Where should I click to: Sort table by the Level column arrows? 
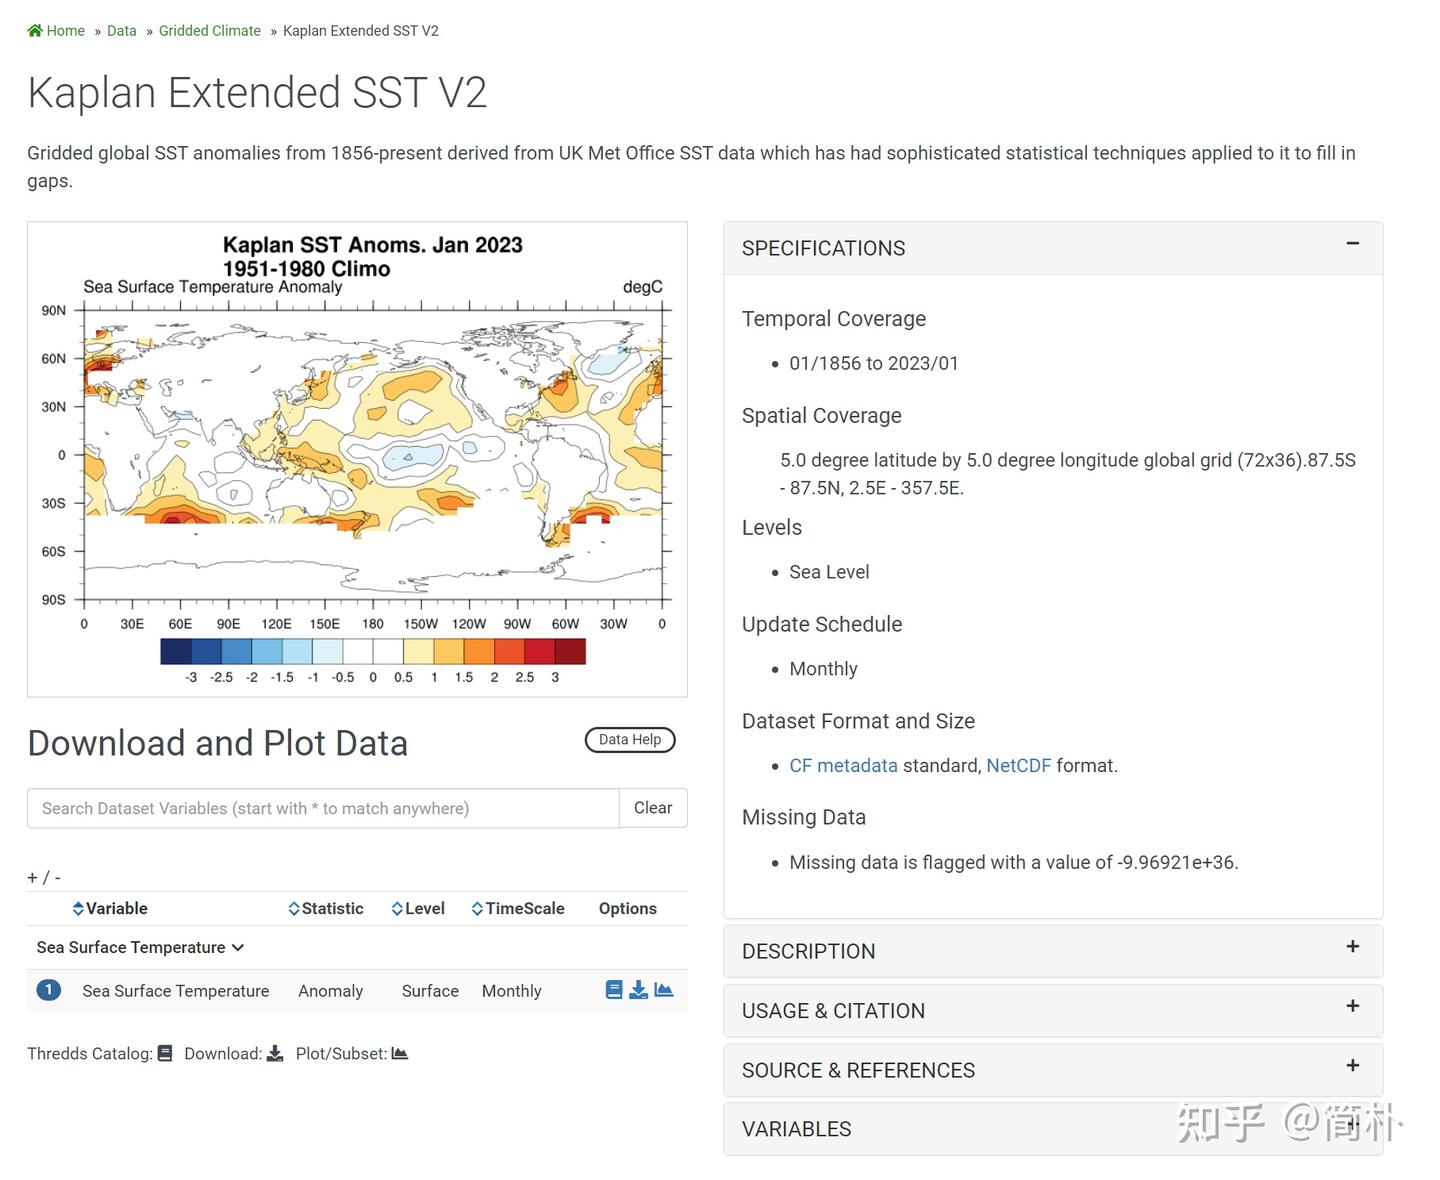397,908
